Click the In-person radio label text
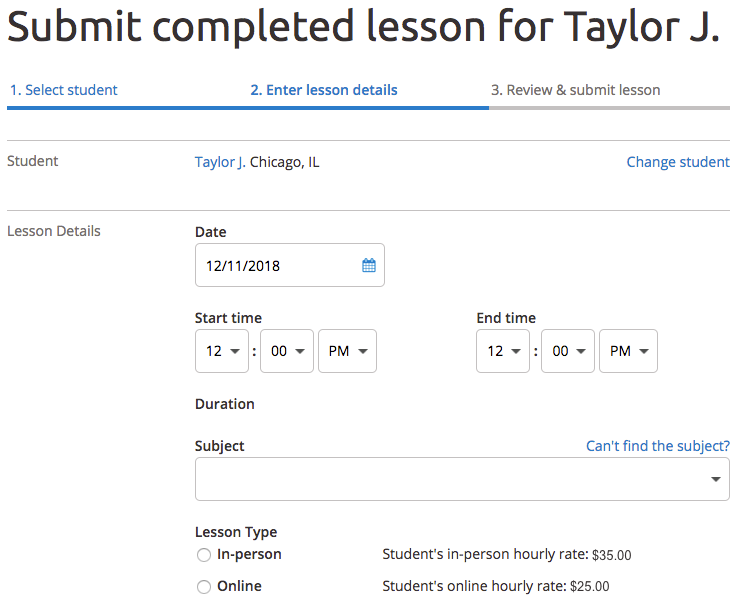The image size is (745, 613). click(249, 555)
